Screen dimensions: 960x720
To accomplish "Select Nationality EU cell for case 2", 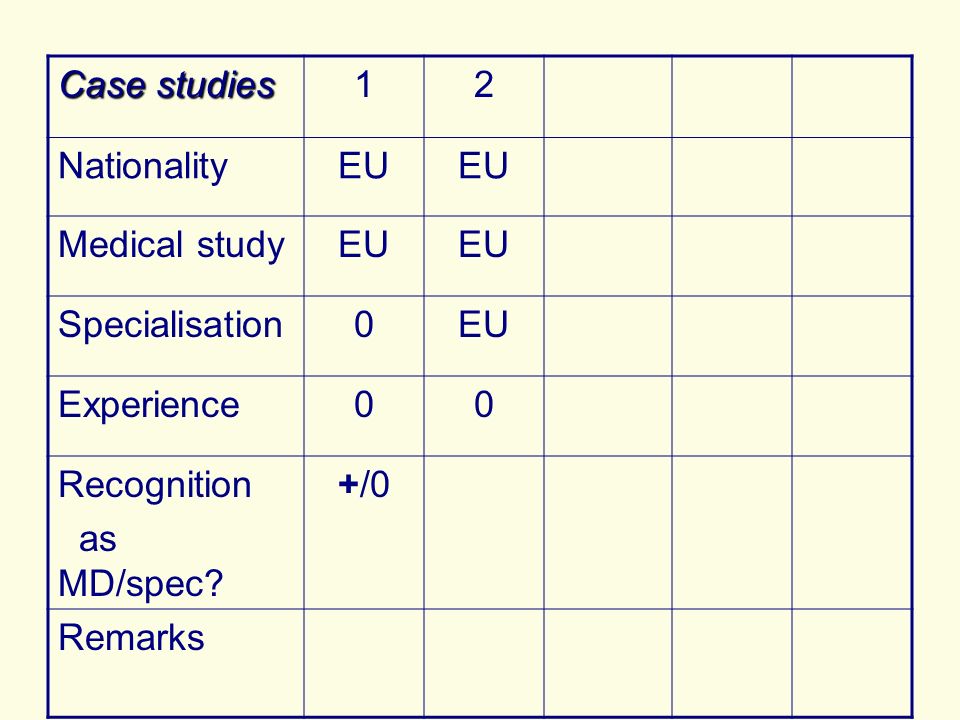I will (x=484, y=176).
